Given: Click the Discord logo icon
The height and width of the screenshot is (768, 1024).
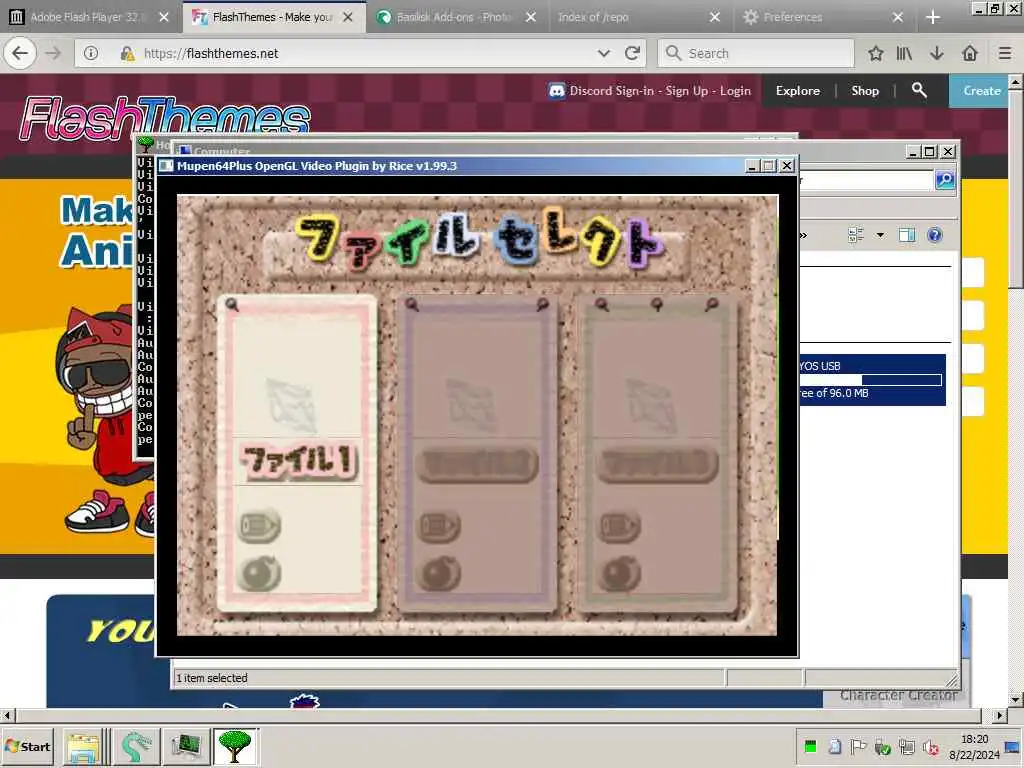Looking at the screenshot, I should tap(556, 91).
